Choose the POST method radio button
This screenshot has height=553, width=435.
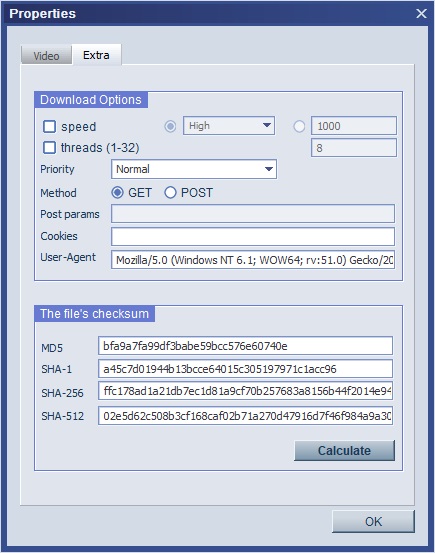point(170,193)
